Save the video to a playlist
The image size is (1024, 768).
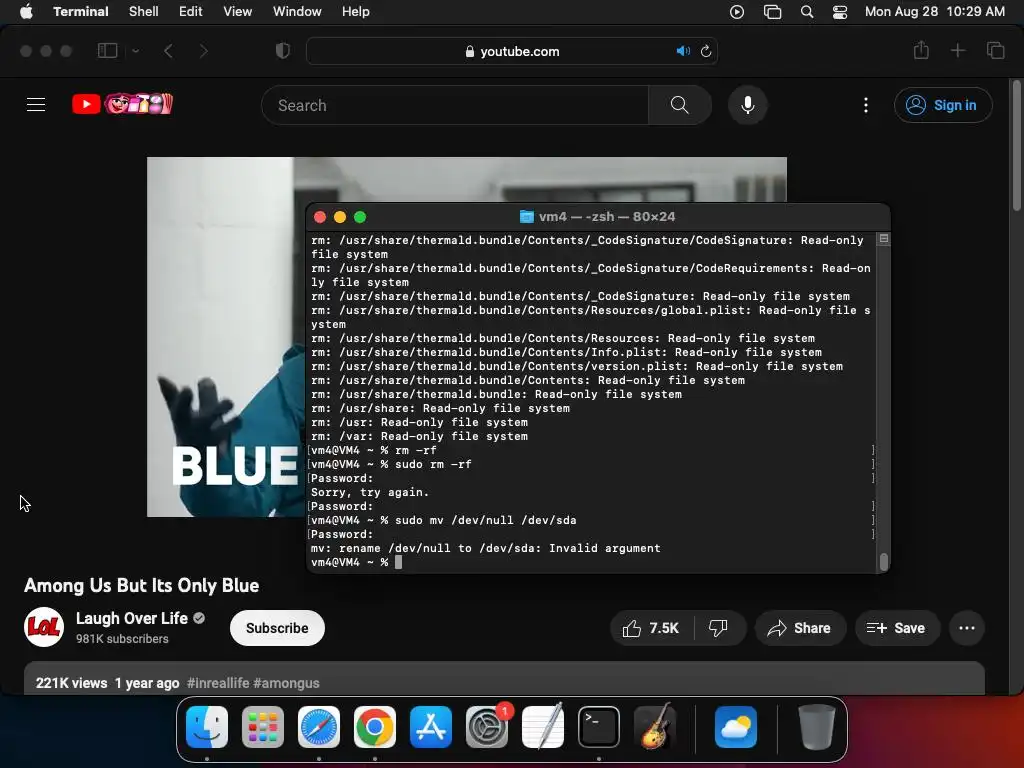pyautogui.click(x=897, y=628)
